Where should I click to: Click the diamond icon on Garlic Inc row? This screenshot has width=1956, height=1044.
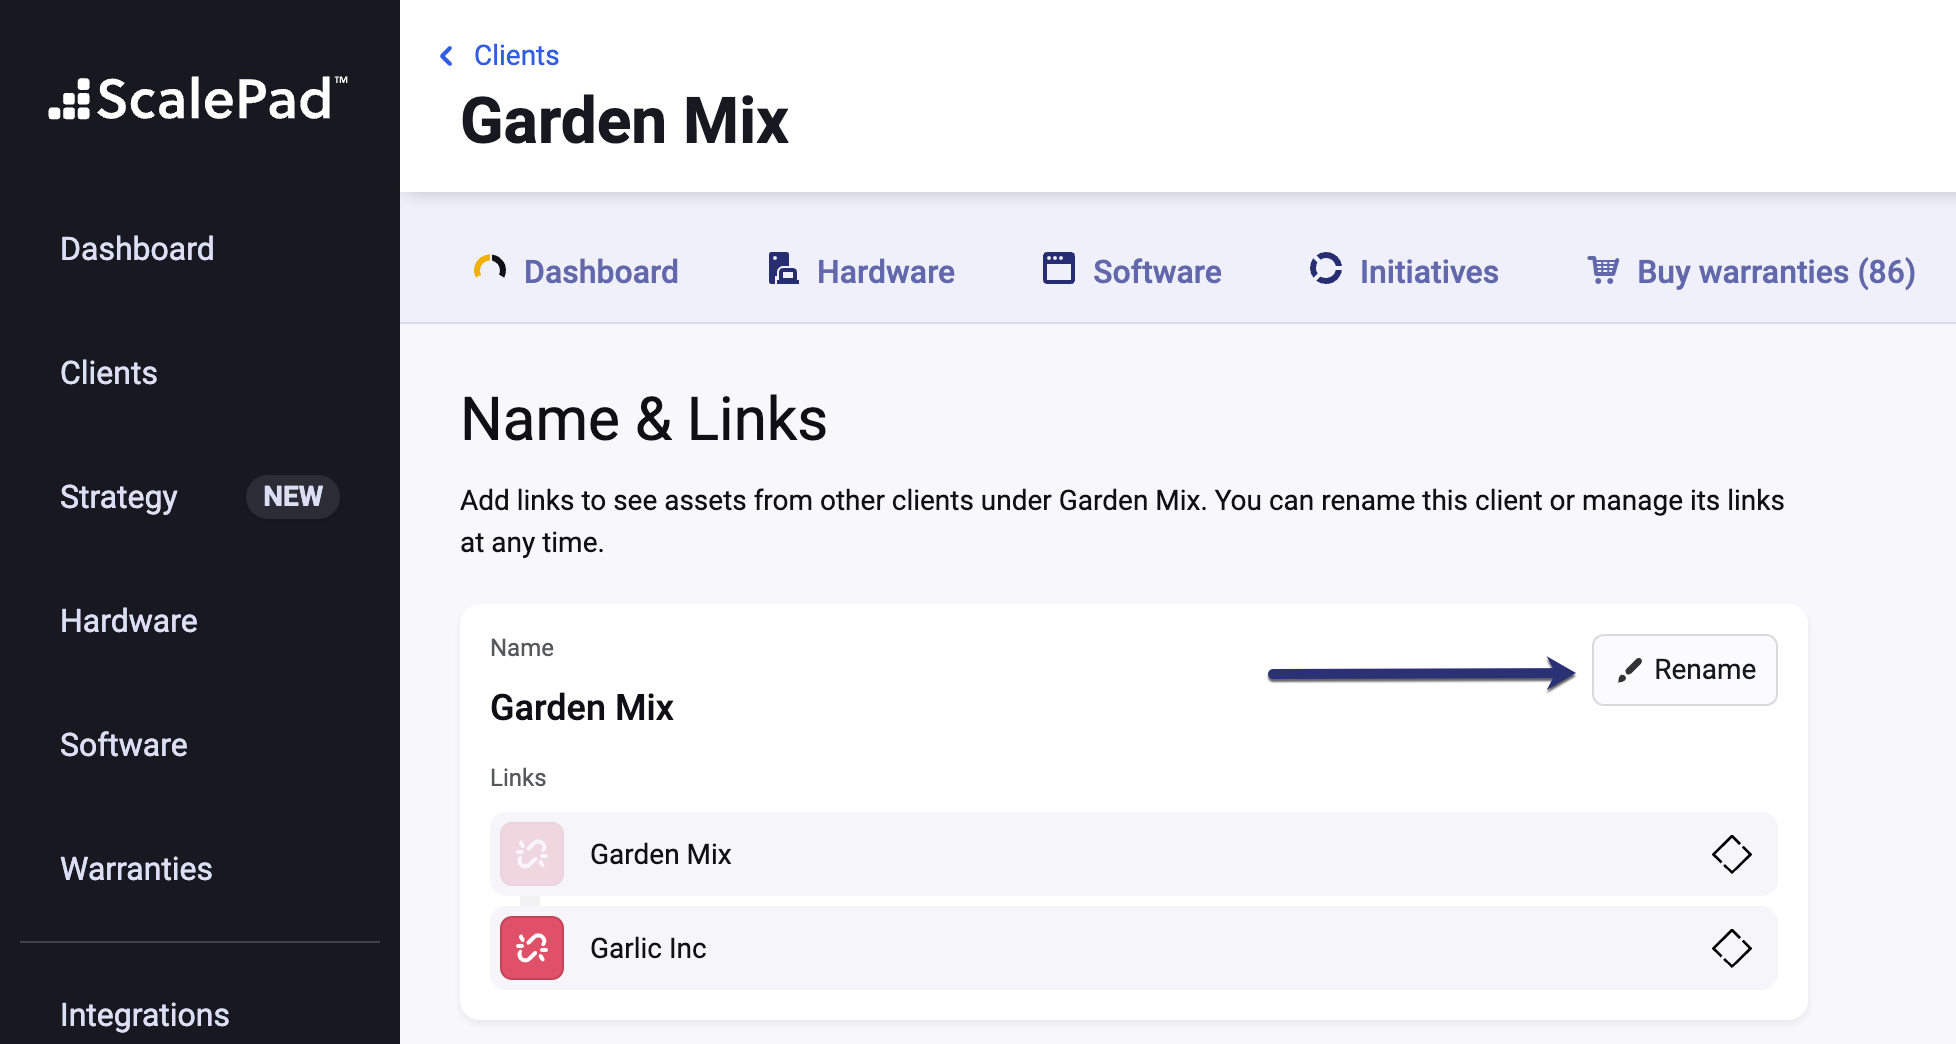pos(1731,948)
